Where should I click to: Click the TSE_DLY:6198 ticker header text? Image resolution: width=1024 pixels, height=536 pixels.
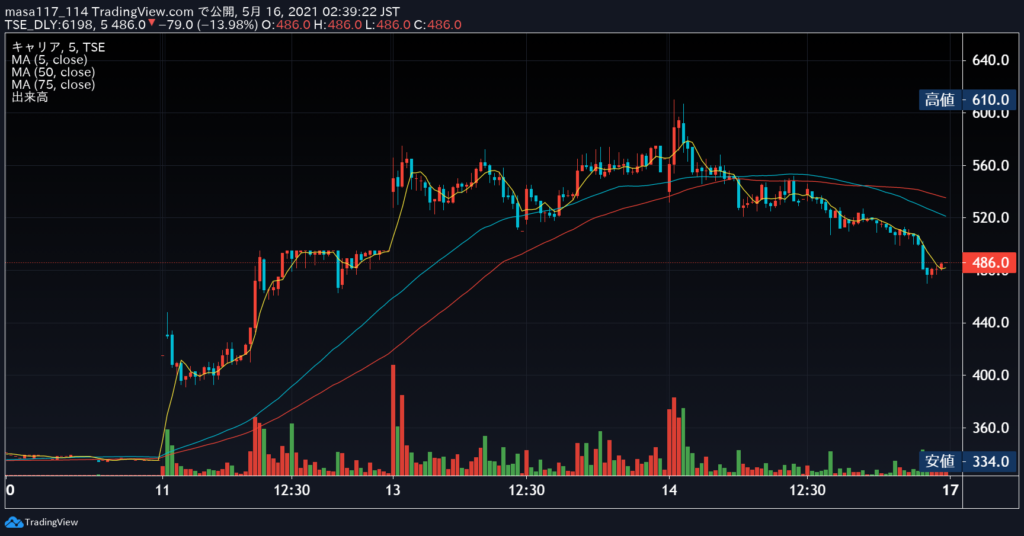point(50,25)
